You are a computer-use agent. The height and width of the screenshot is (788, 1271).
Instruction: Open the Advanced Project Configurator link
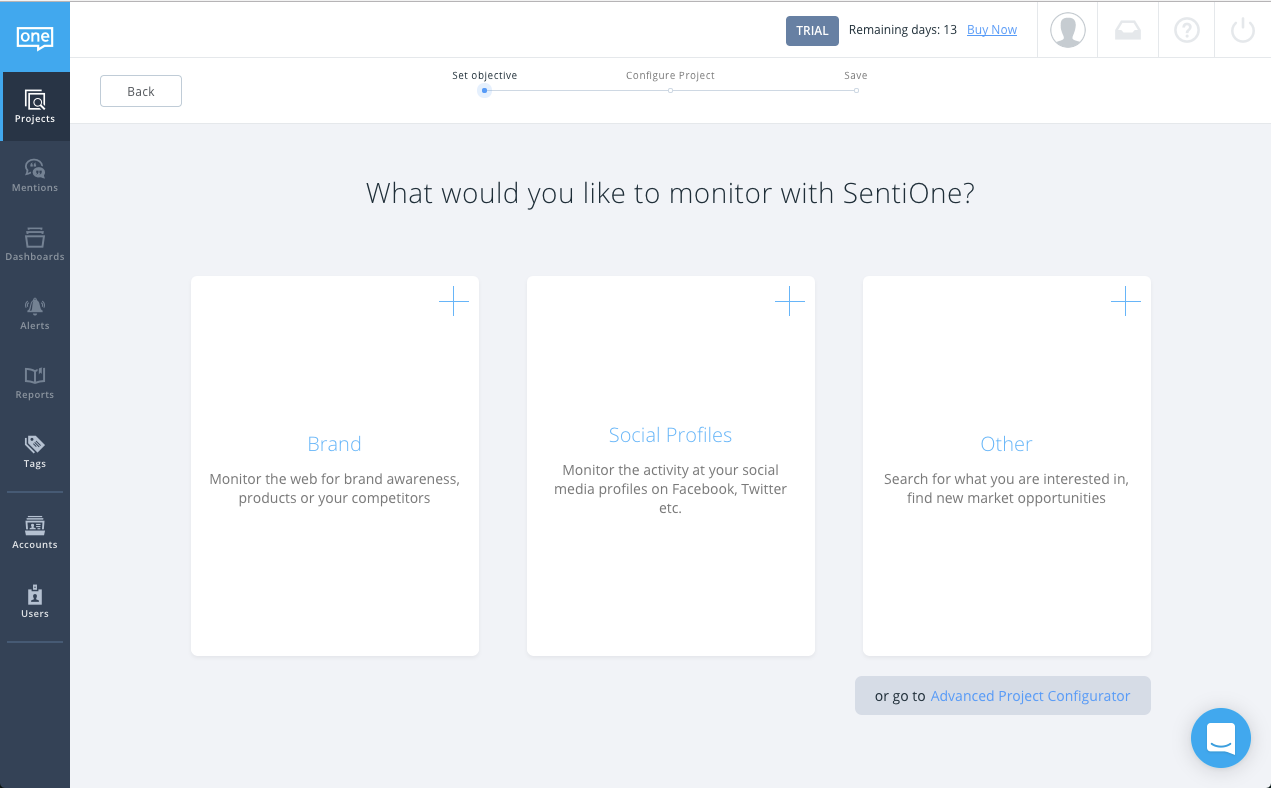1030,696
